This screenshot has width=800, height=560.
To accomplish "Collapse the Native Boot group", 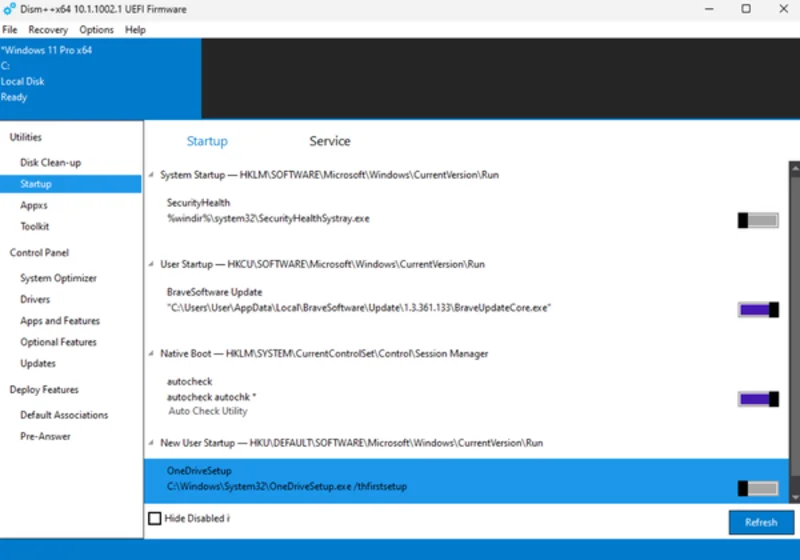I will click(x=152, y=353).
